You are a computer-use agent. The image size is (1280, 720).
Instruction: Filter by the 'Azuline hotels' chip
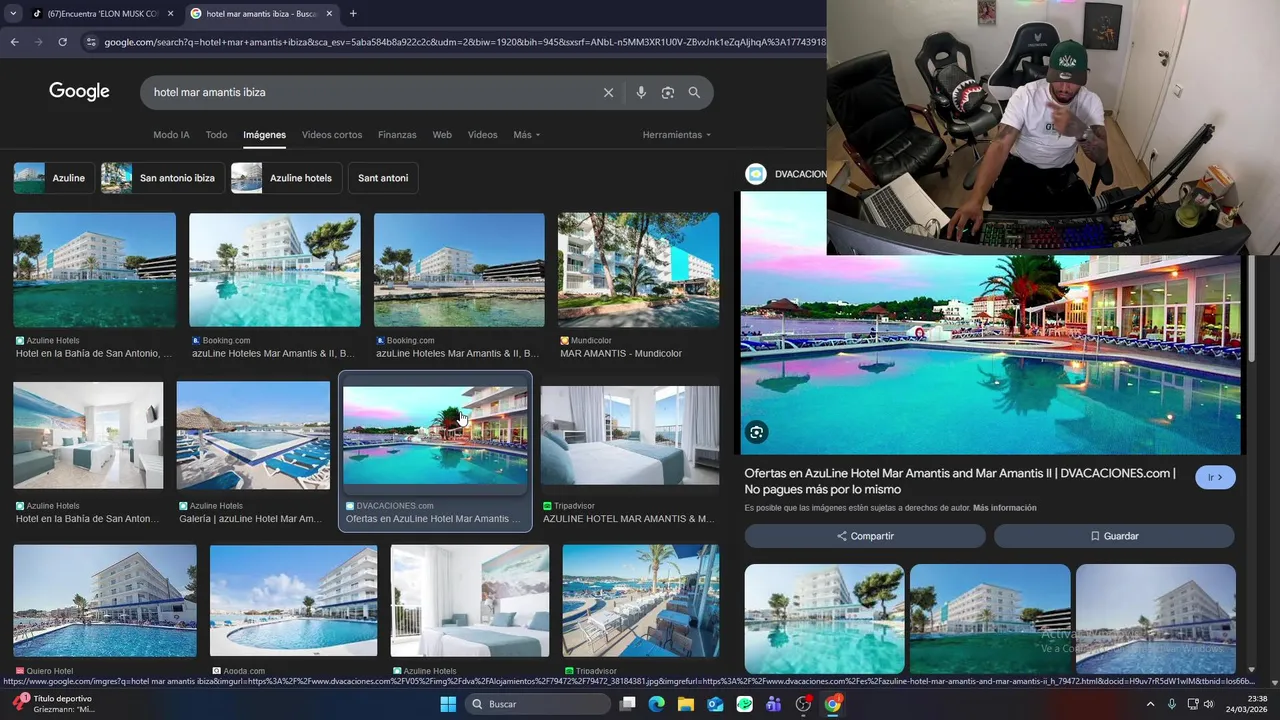[286, 178]
